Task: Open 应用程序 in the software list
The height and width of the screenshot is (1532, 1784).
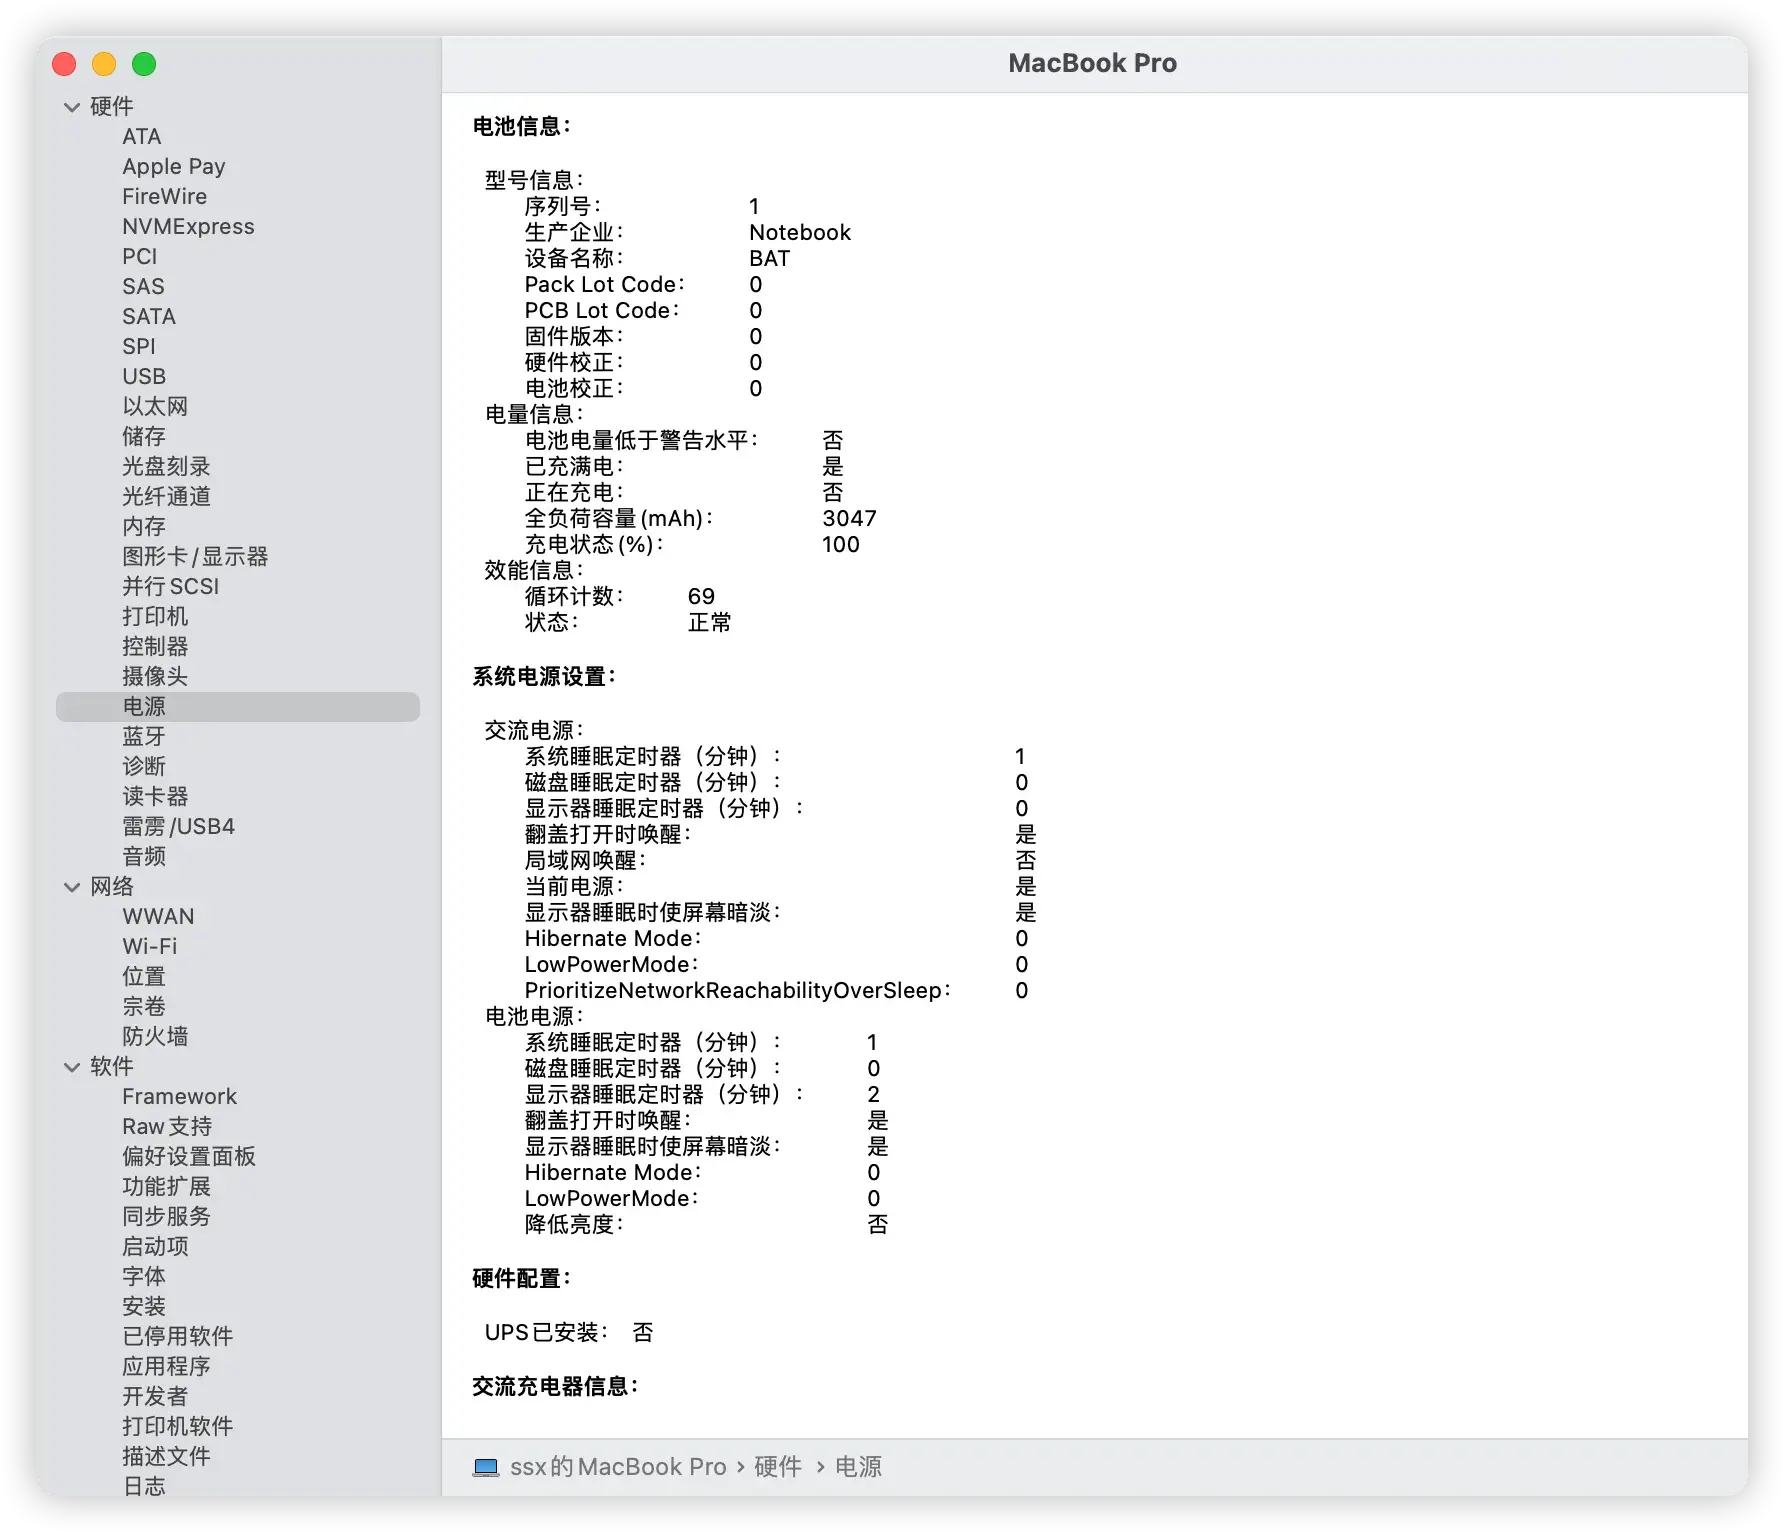Action: tap(166, 1367)
